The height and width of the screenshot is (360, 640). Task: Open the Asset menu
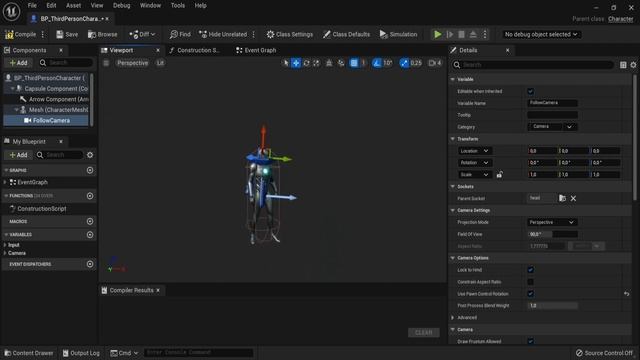pos(73,6)
